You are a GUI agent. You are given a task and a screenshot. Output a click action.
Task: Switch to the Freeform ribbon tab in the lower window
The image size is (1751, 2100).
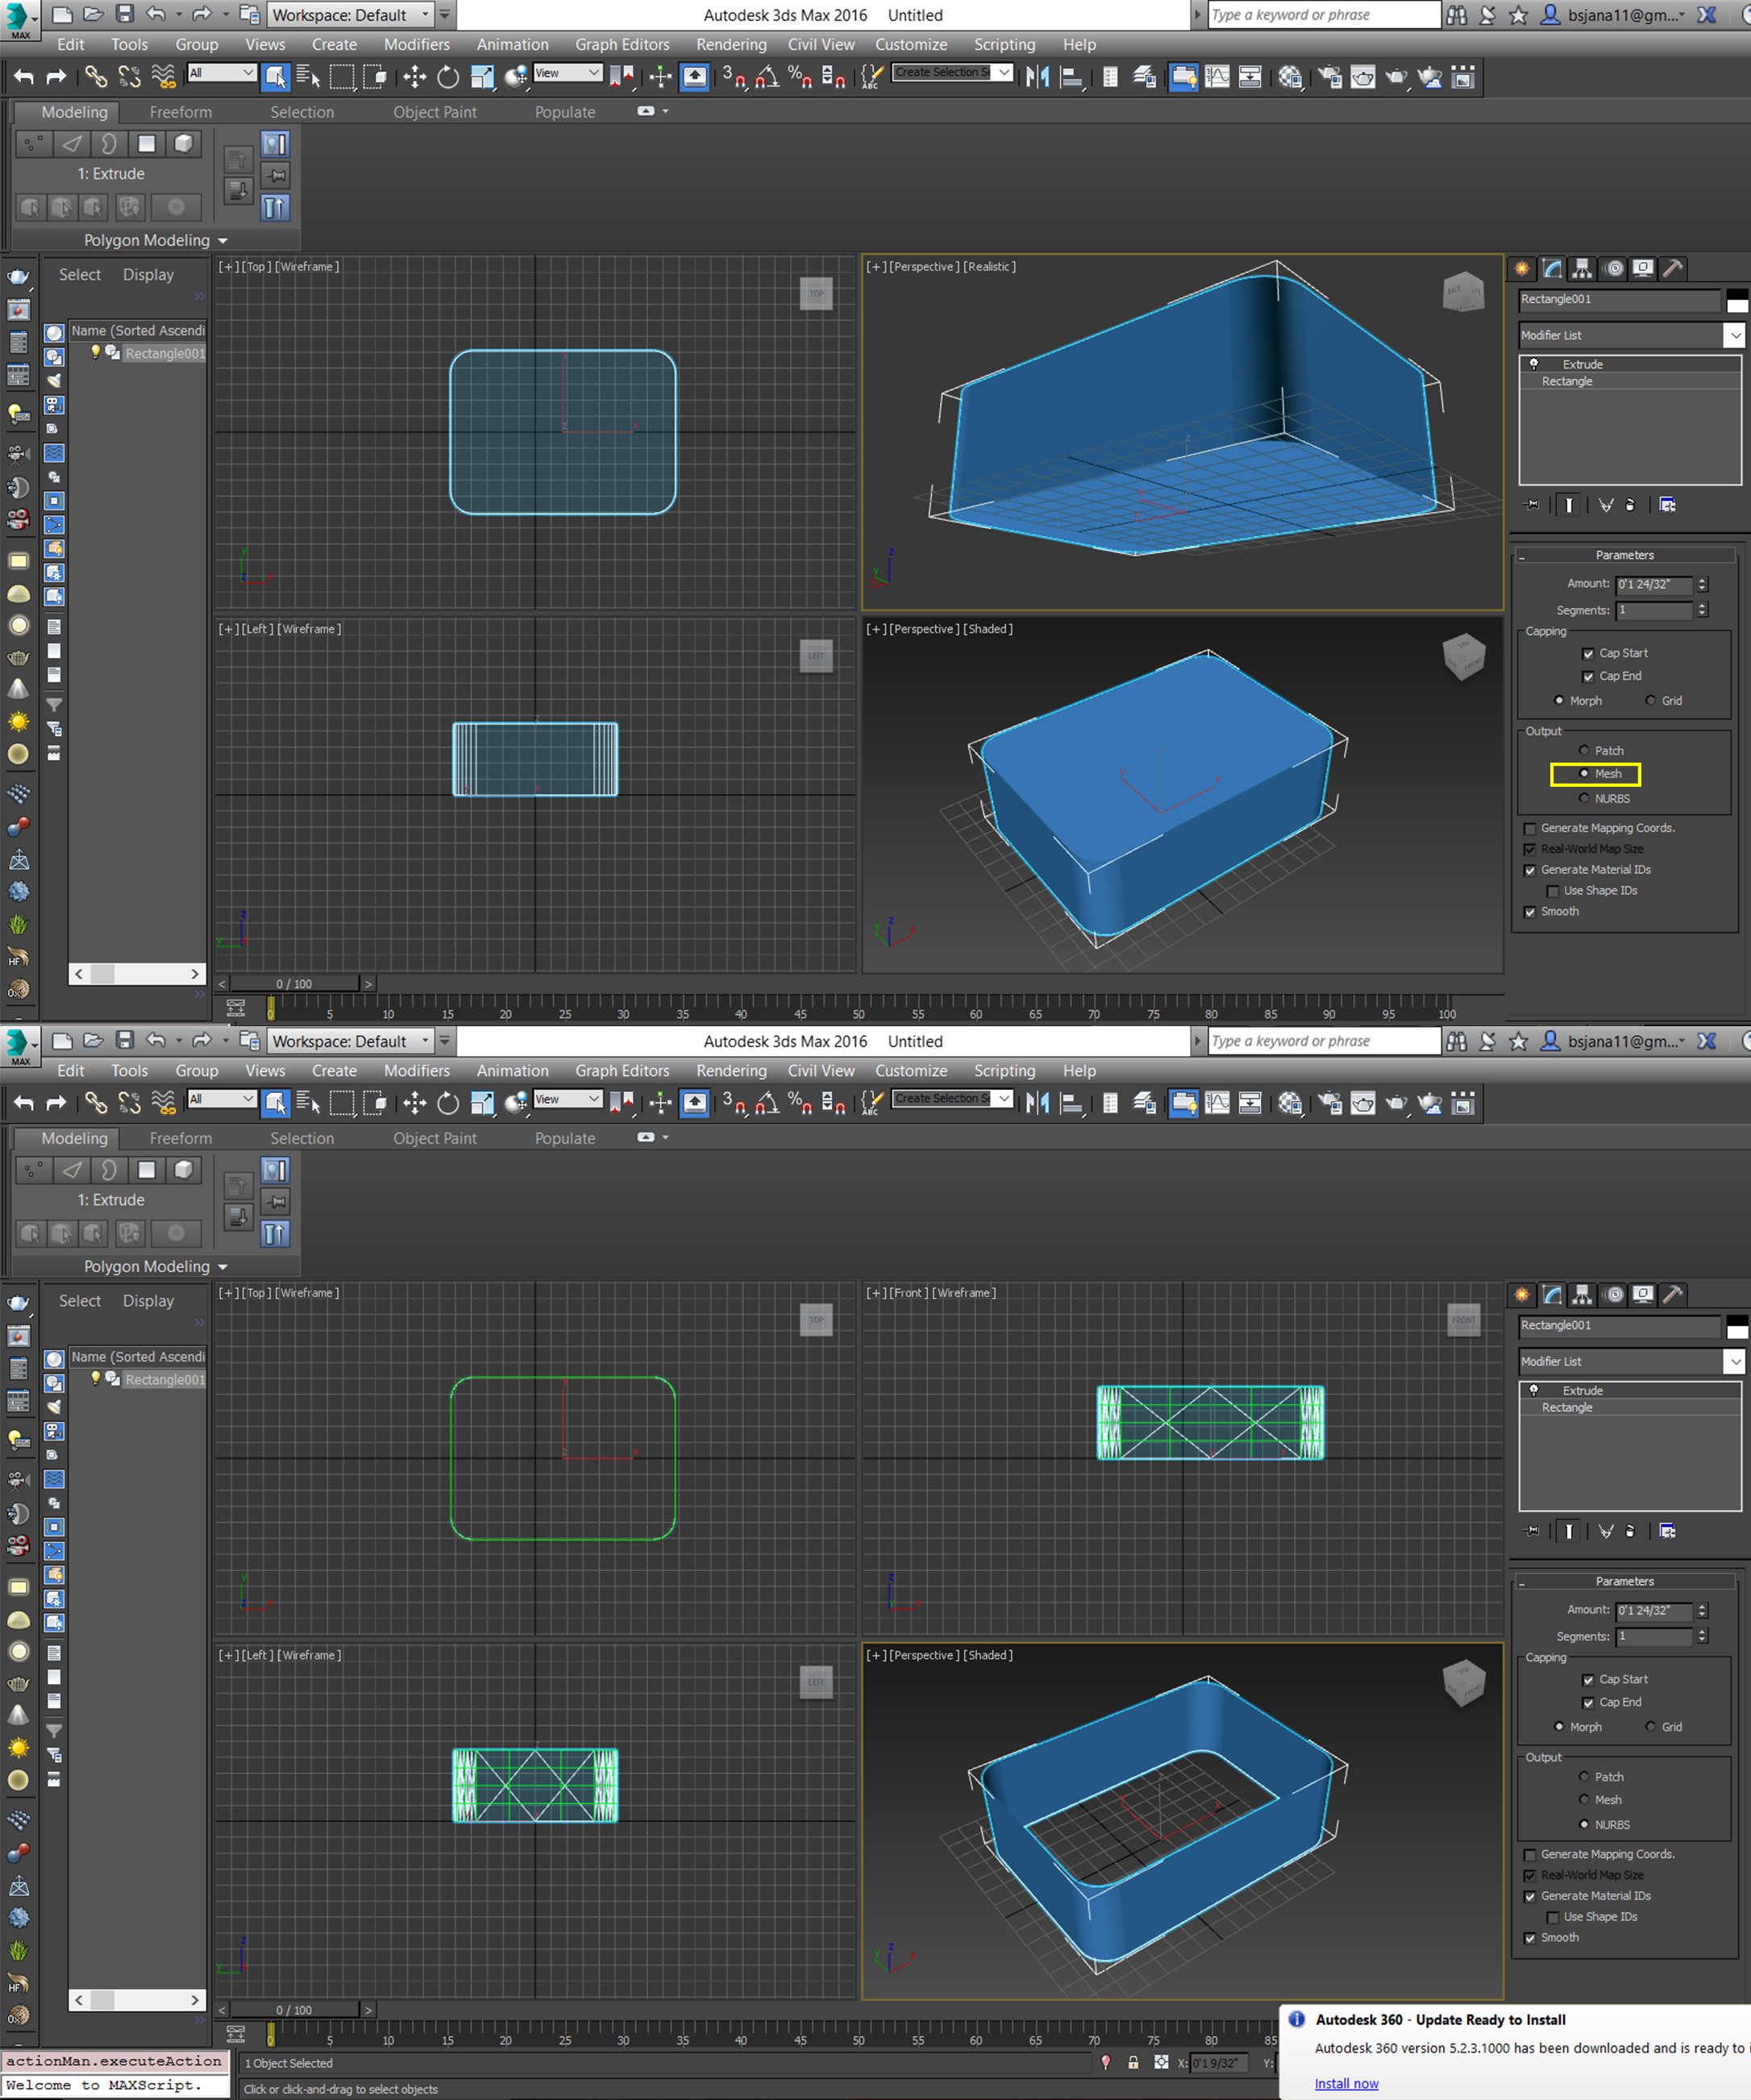tap(180, 1138)
